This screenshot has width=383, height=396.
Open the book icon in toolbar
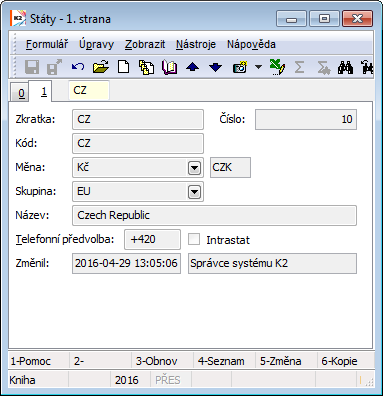click(169, 67)
